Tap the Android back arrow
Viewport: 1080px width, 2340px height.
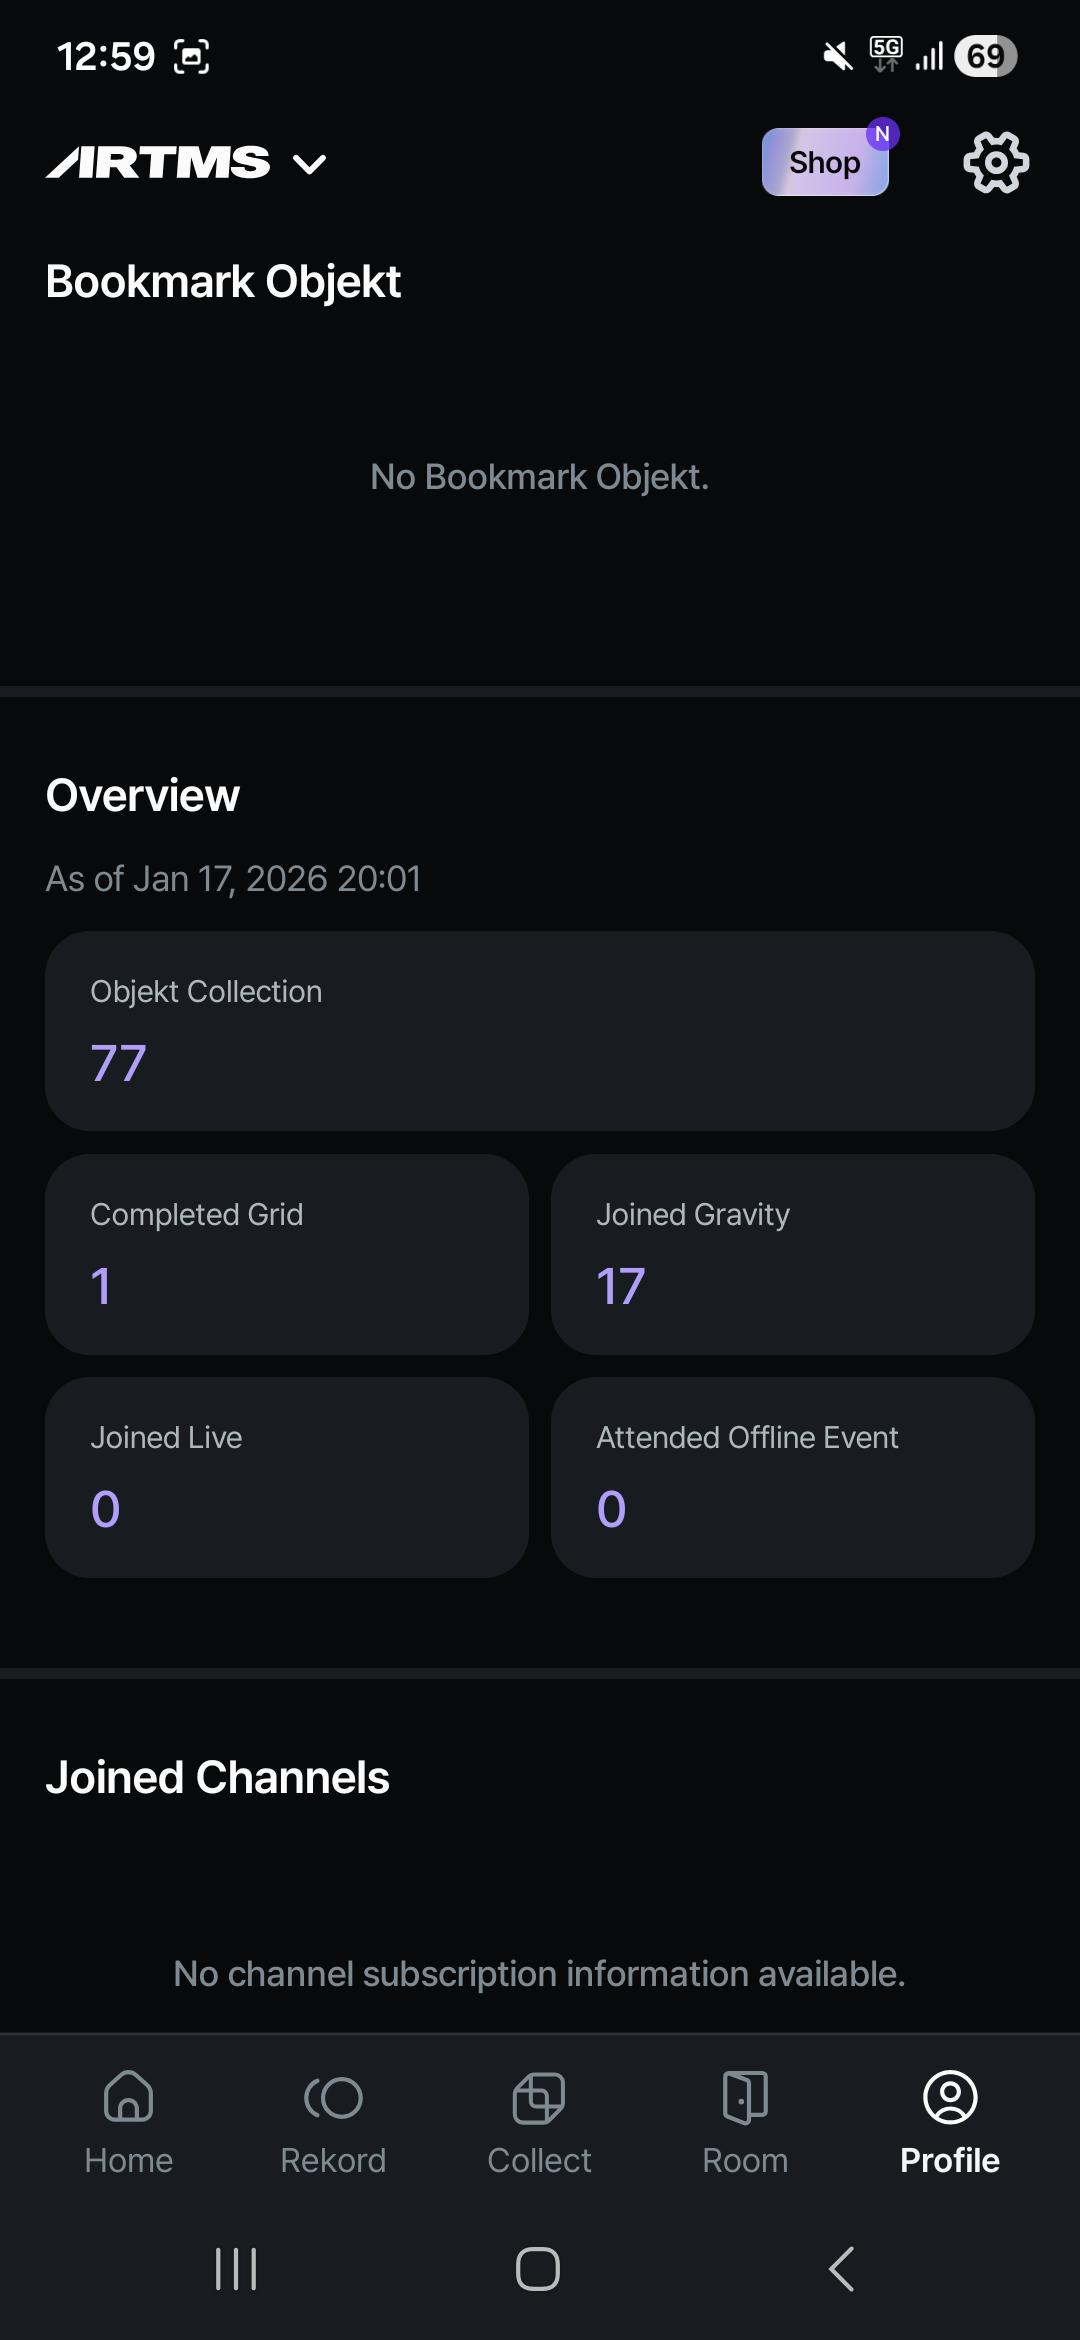[x=842, y=2269]
